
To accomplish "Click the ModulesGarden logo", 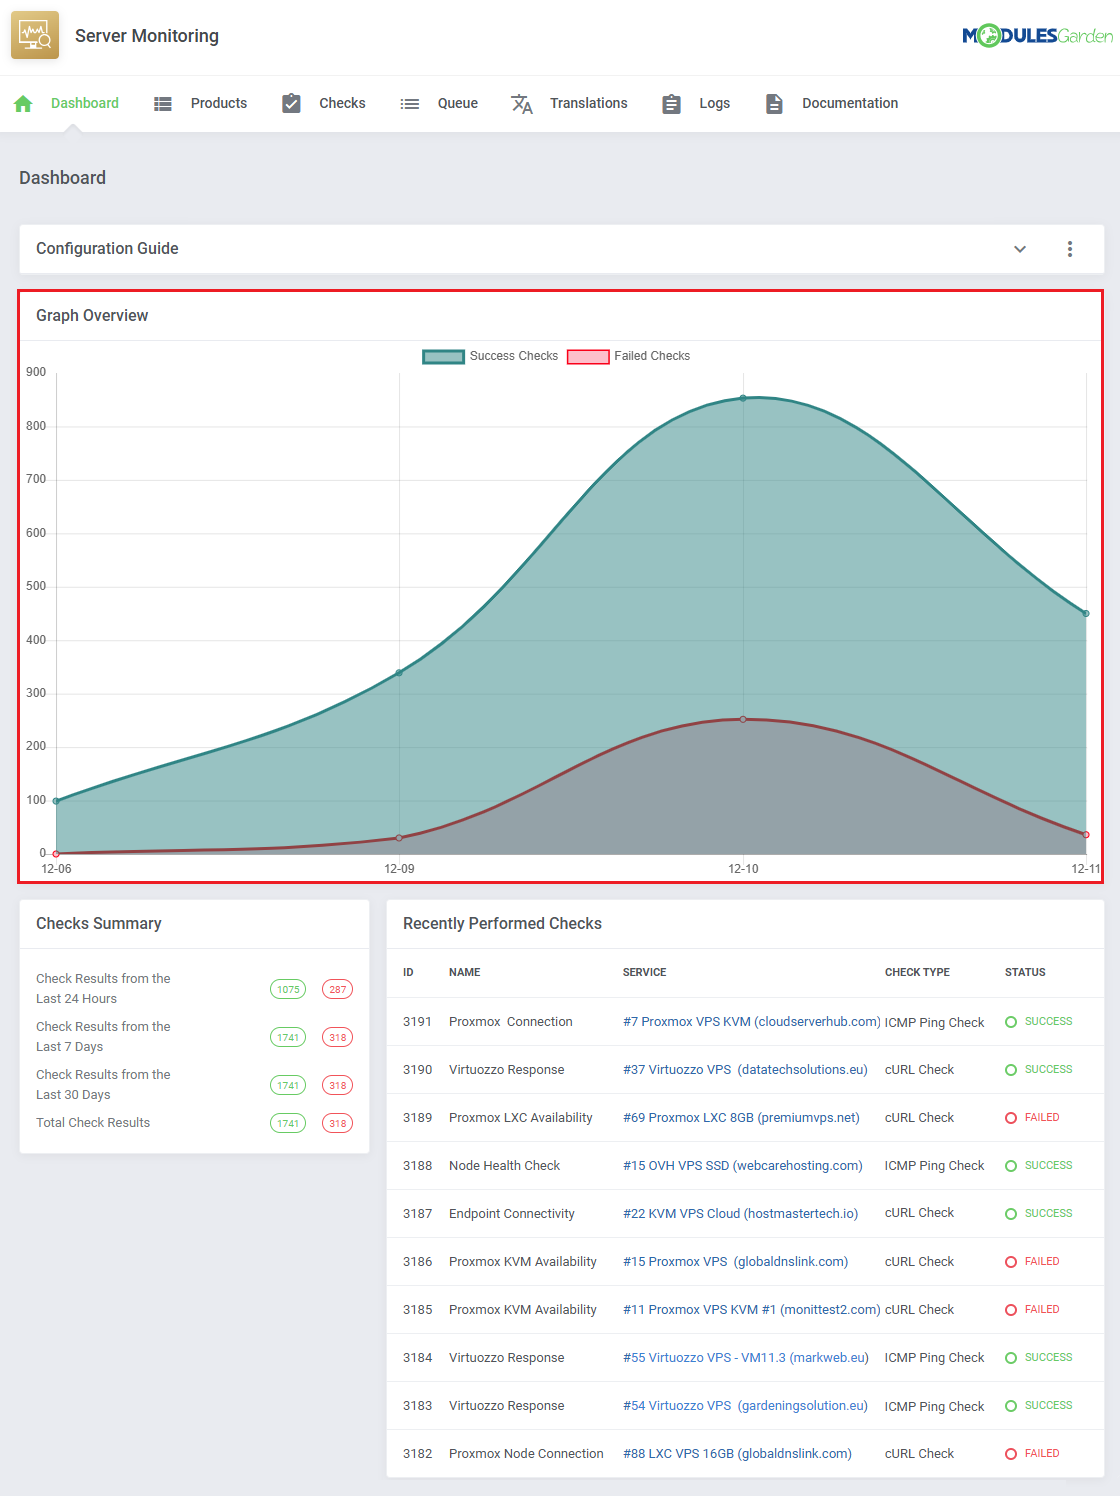I will pyautogui.click(x=1037, y=36).
